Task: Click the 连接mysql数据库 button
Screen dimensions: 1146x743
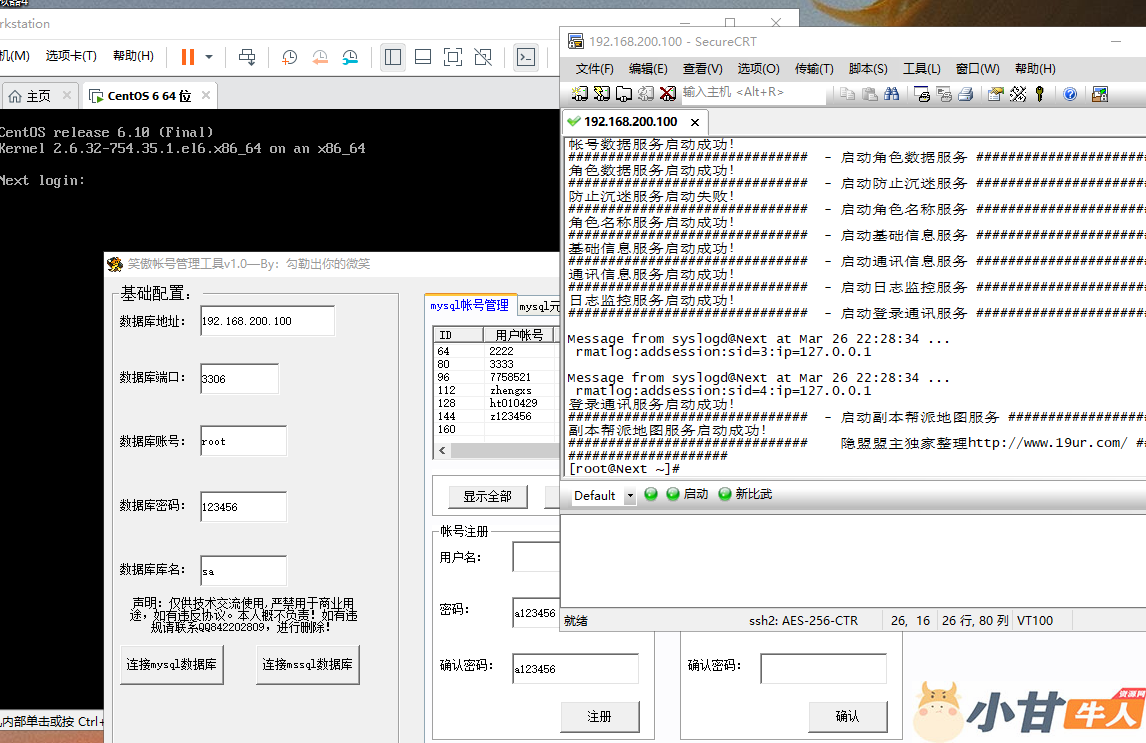Action: tap(173, 664)
